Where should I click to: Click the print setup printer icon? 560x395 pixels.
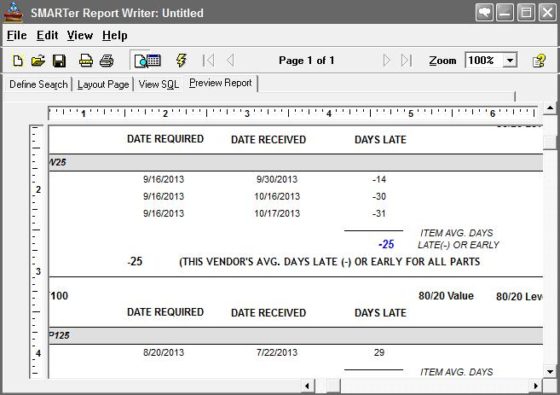(86, 61)
